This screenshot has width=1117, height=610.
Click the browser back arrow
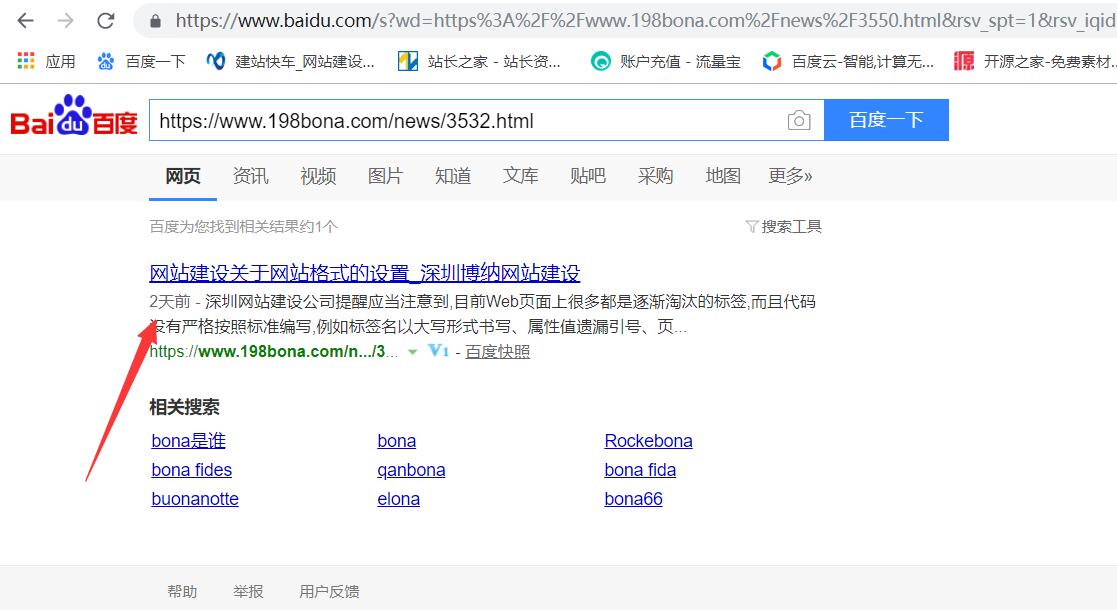[26, 21]
